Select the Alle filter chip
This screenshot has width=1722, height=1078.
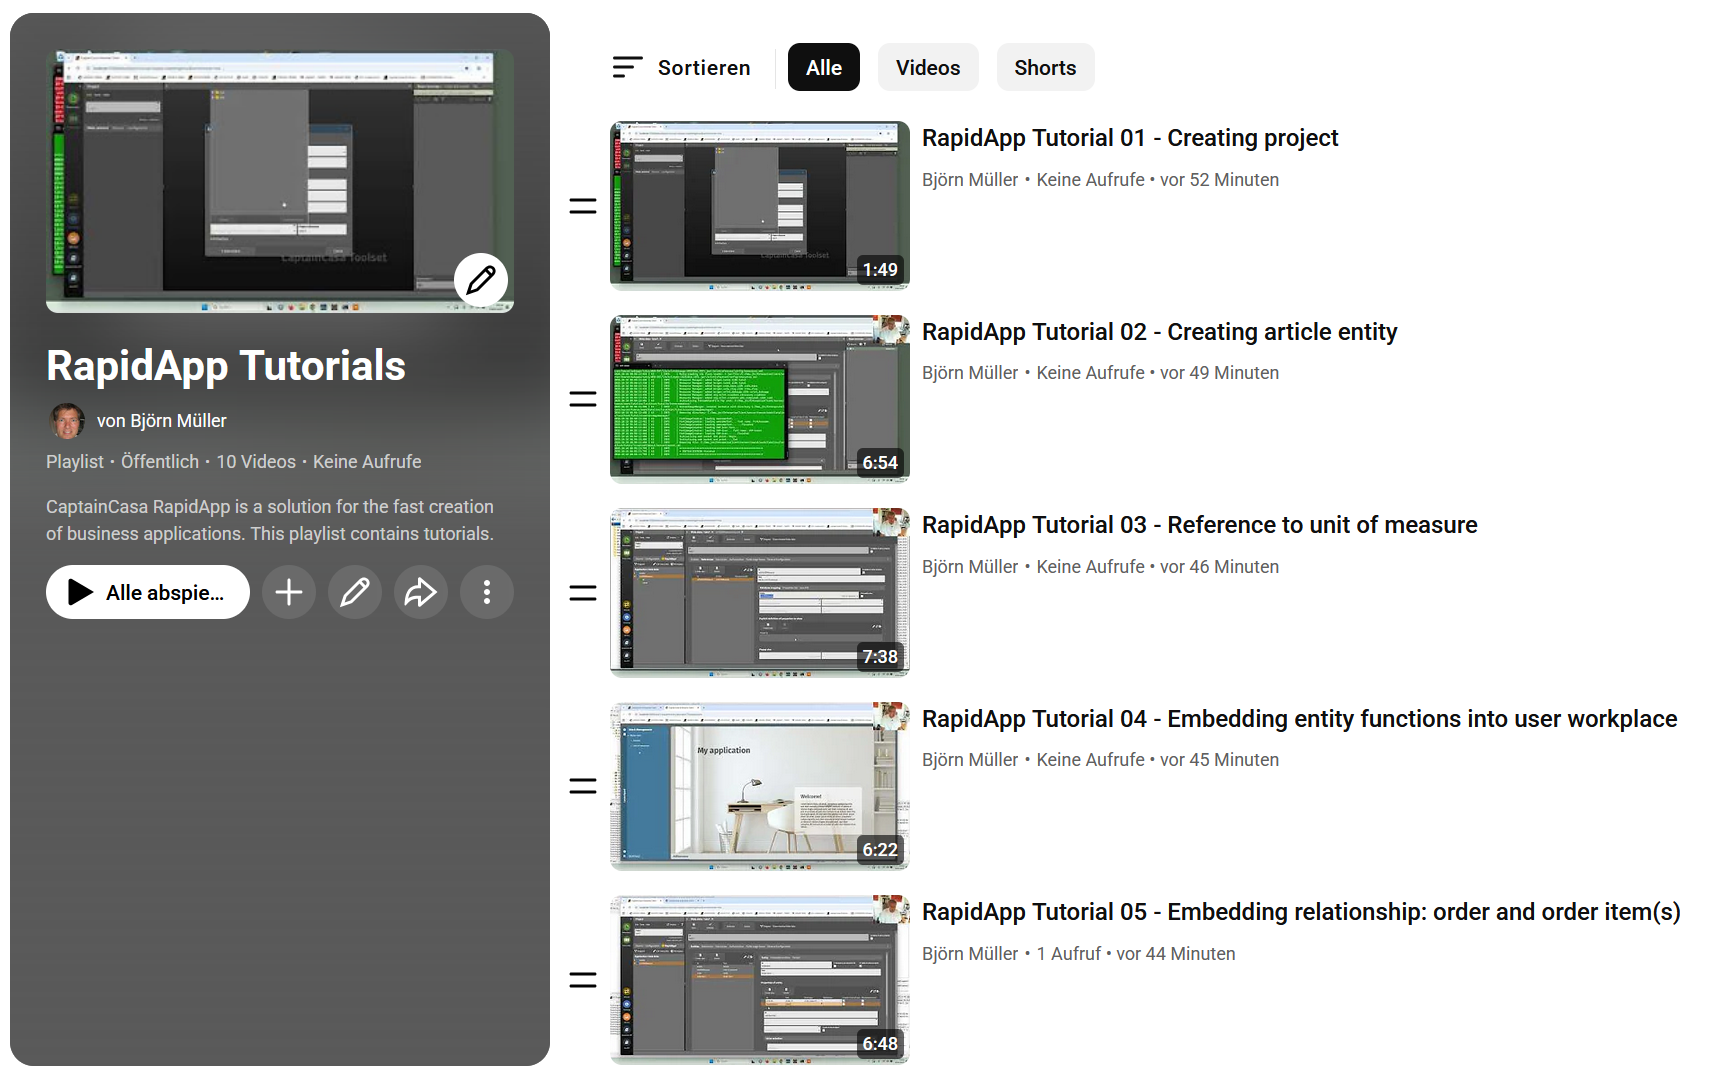(823, 68)
